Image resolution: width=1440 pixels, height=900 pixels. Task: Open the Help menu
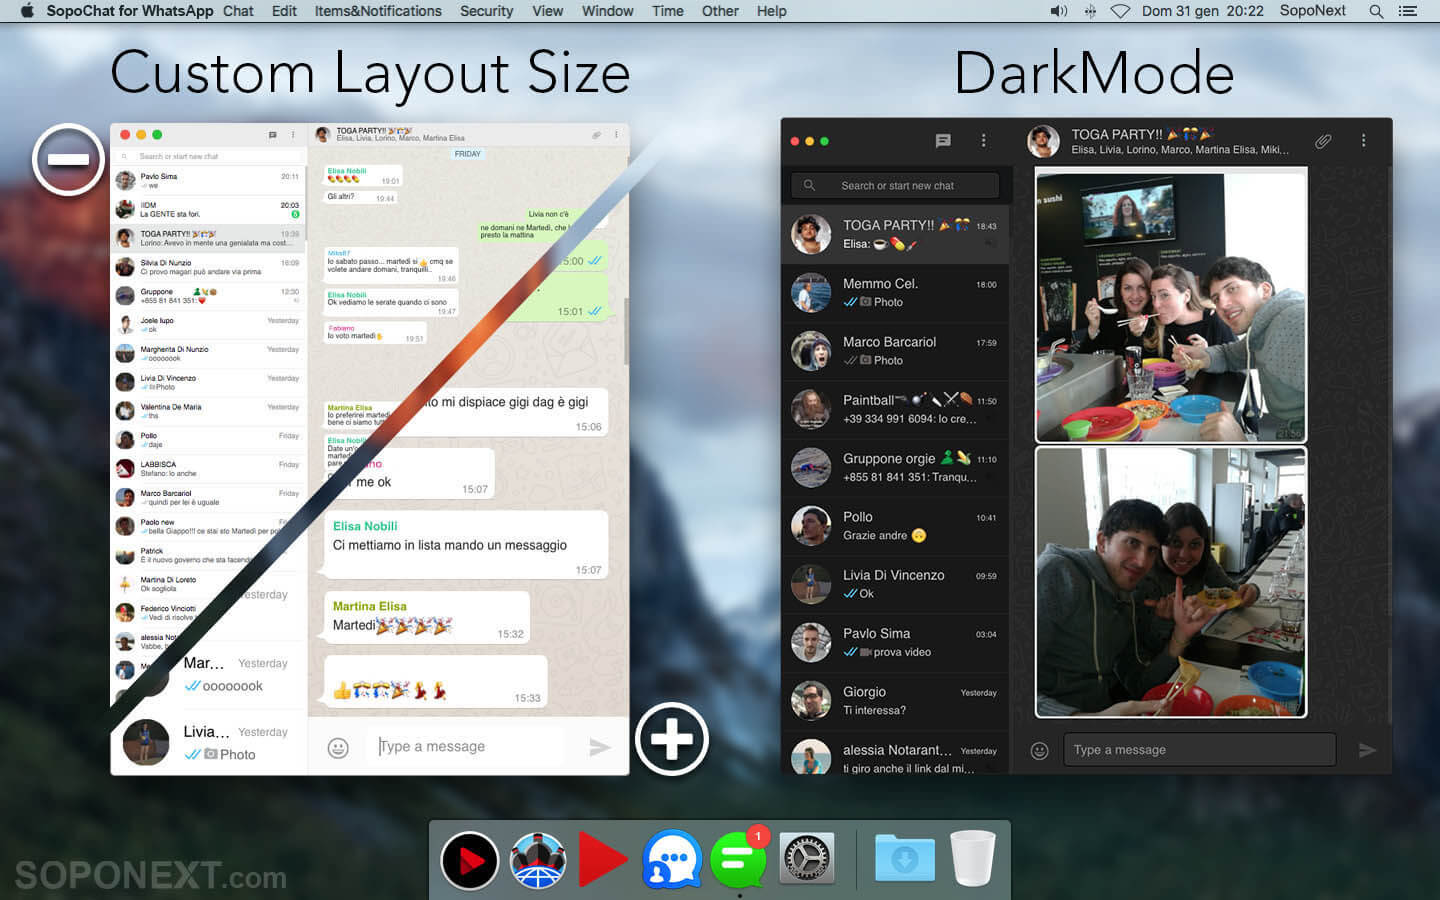pyautogui.click(x=771, y=11)
